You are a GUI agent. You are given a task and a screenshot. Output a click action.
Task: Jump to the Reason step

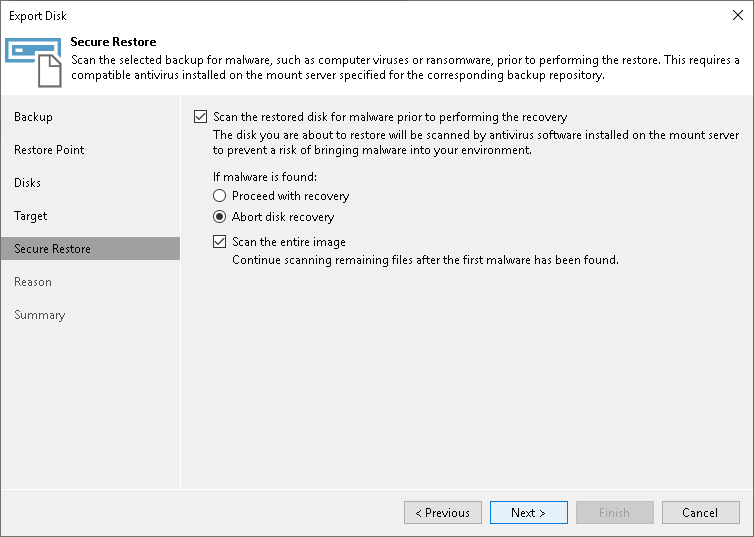click(33, 282)
